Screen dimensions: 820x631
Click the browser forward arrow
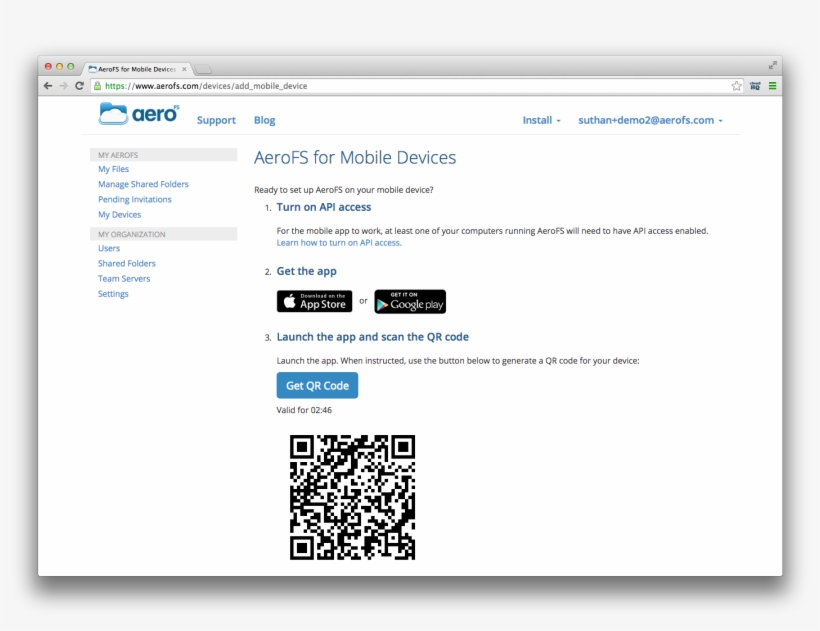64,86
